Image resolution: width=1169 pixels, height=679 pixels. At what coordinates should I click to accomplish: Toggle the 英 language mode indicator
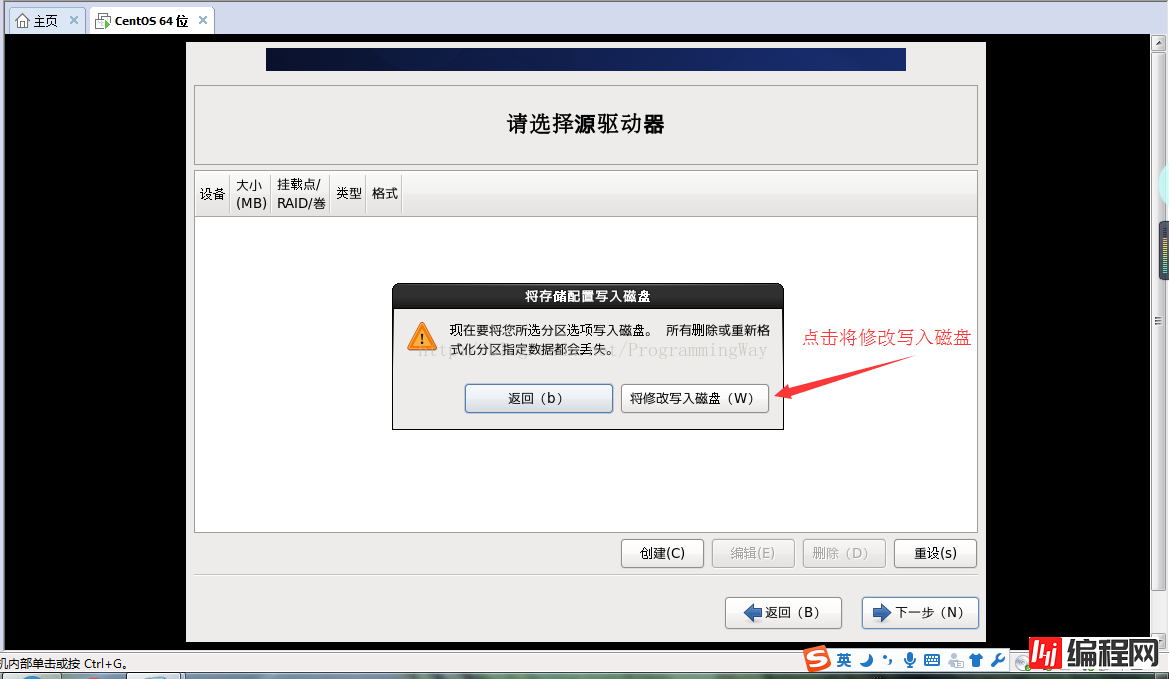tap(844, 660)
